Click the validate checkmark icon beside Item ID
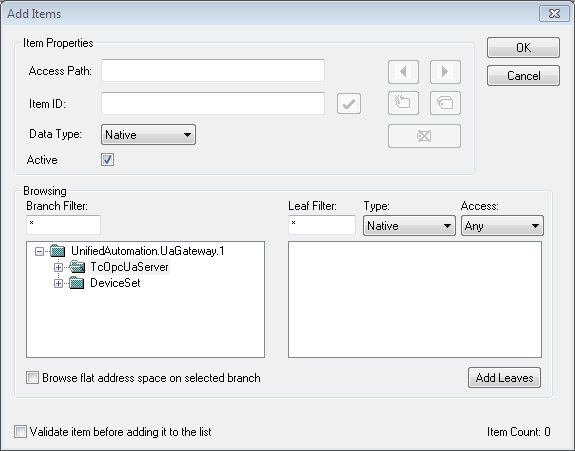The height and width of the screenshot is (451, 575). 348,104
